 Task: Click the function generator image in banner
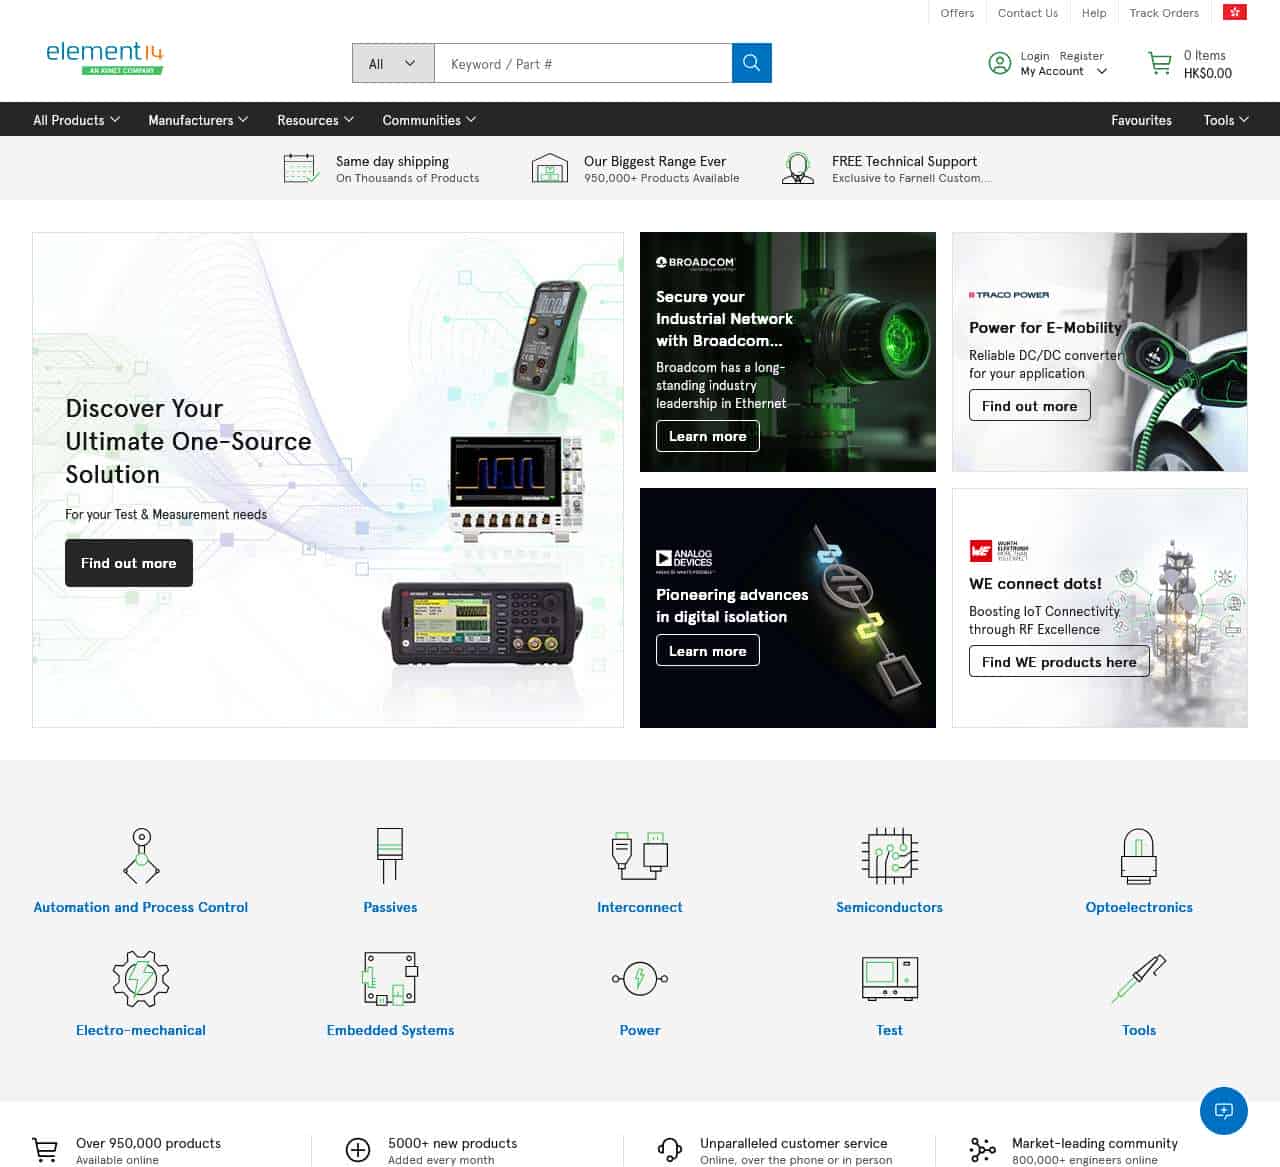click(481, 624)
